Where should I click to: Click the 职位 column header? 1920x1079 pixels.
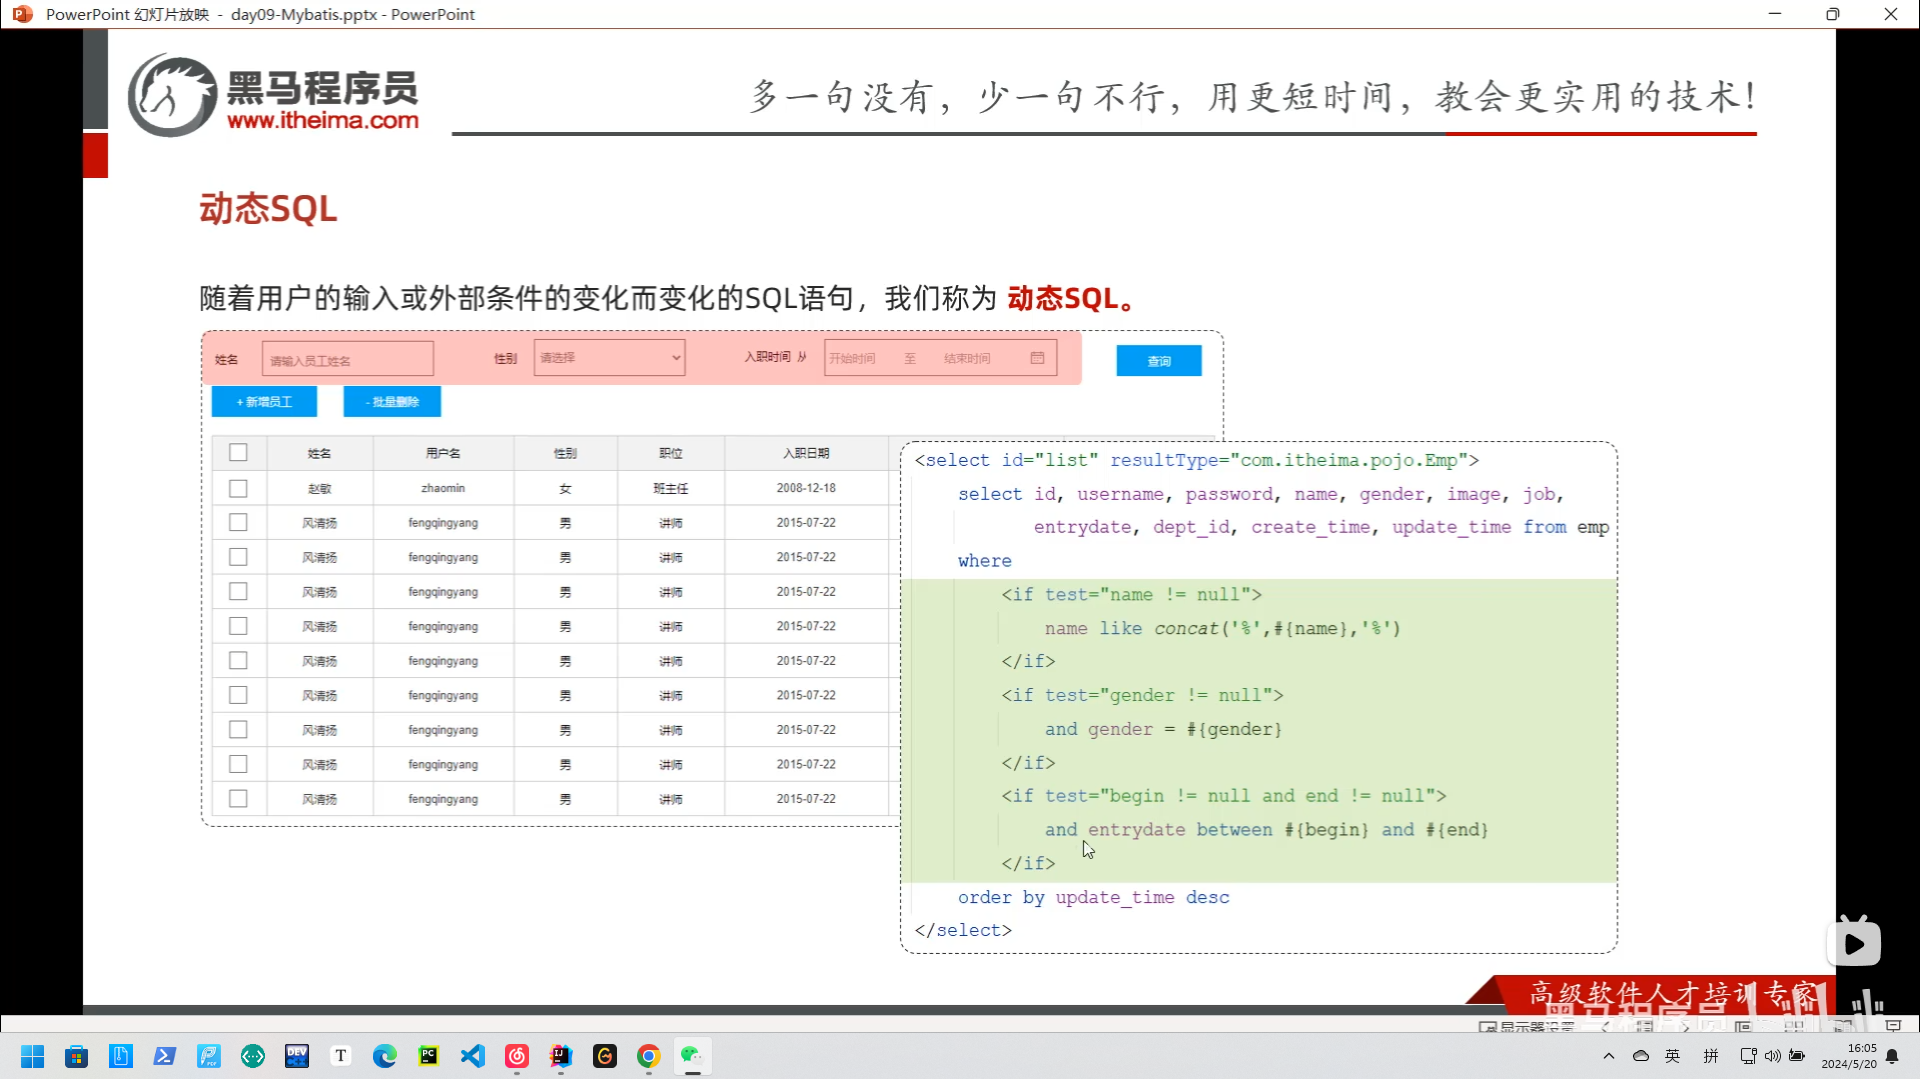(671, 453)
